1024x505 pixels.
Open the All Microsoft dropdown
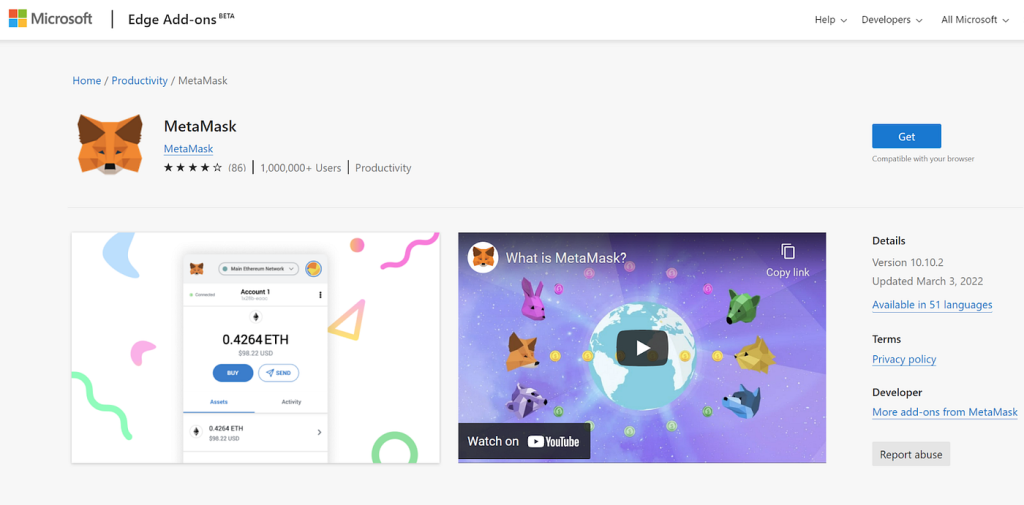(975, 20)
